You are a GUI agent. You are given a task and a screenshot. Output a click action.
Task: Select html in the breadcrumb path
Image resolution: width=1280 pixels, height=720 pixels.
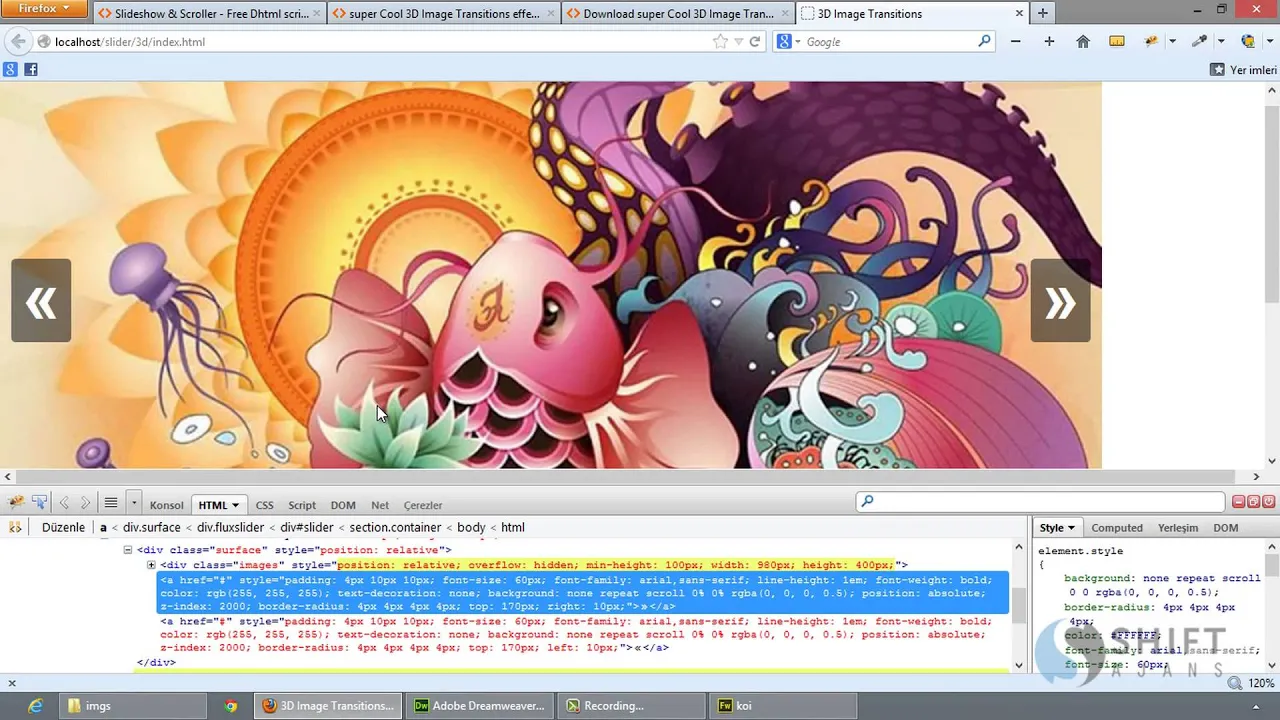[513, 527]
